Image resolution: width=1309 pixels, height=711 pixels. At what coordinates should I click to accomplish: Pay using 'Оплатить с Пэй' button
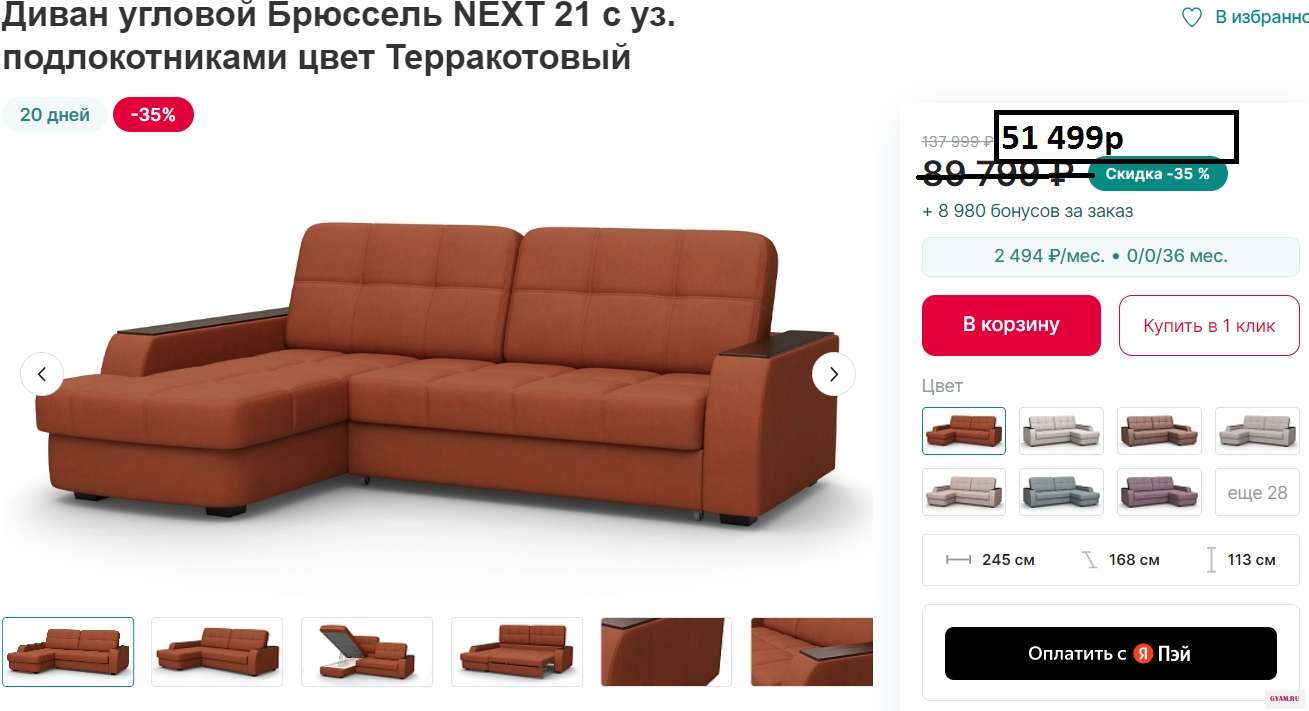coord(1110,654)
